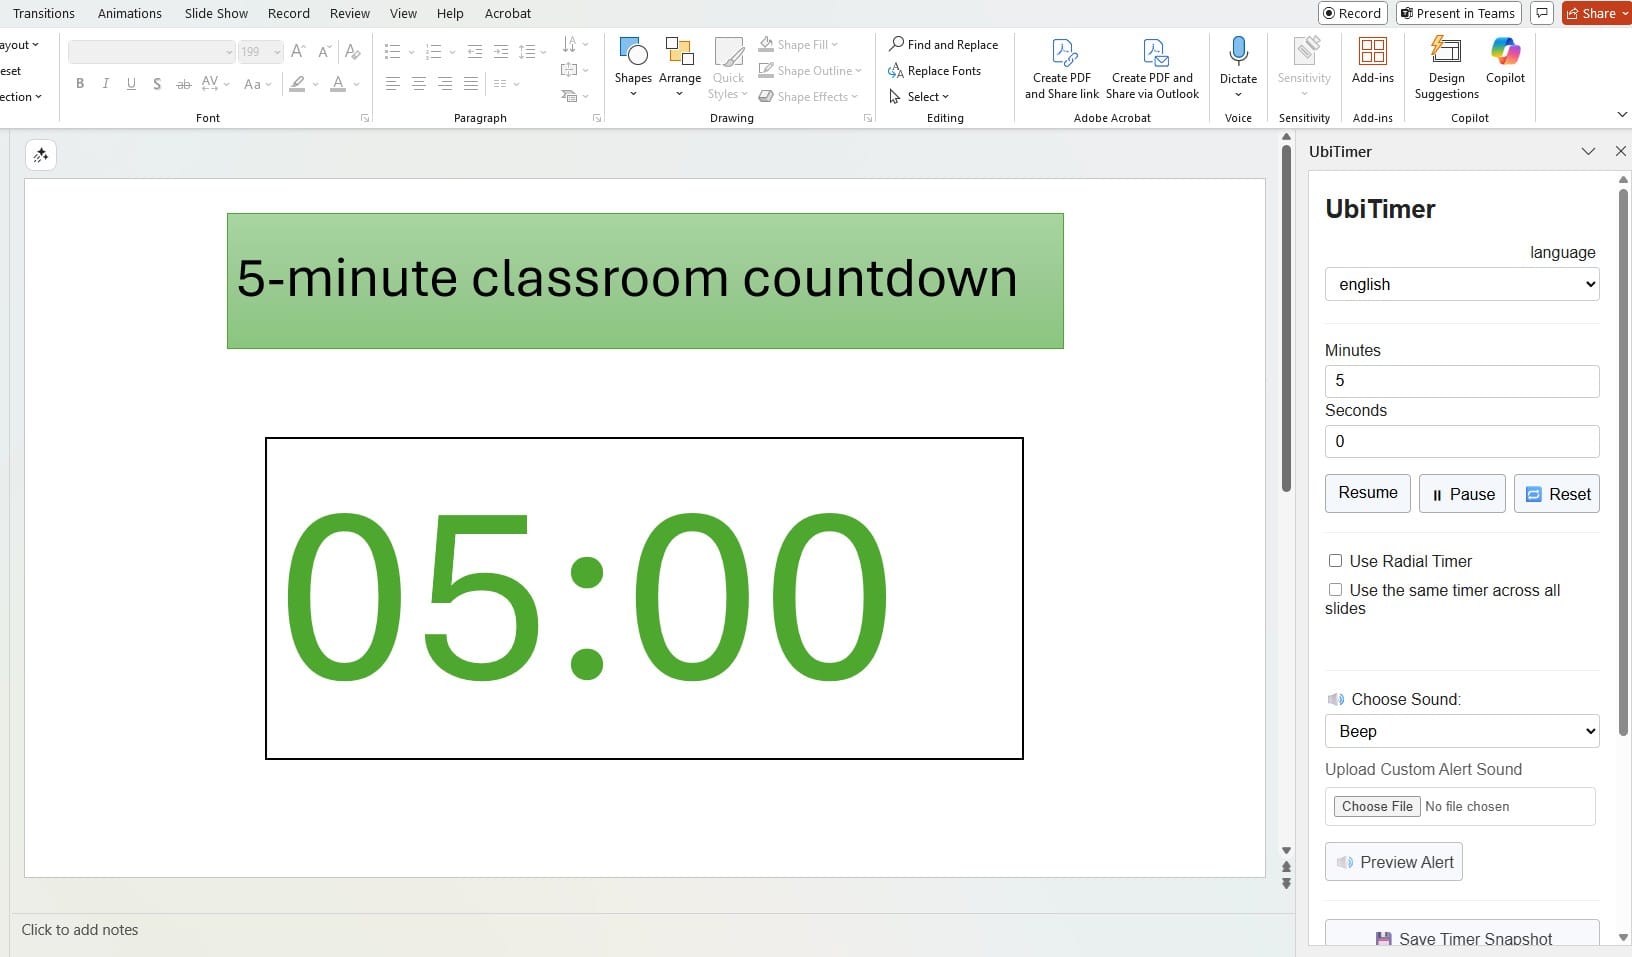Open the Choose Sound dropdown showing Beep
Viewport: 1632px width, 957px height.
1462,731
